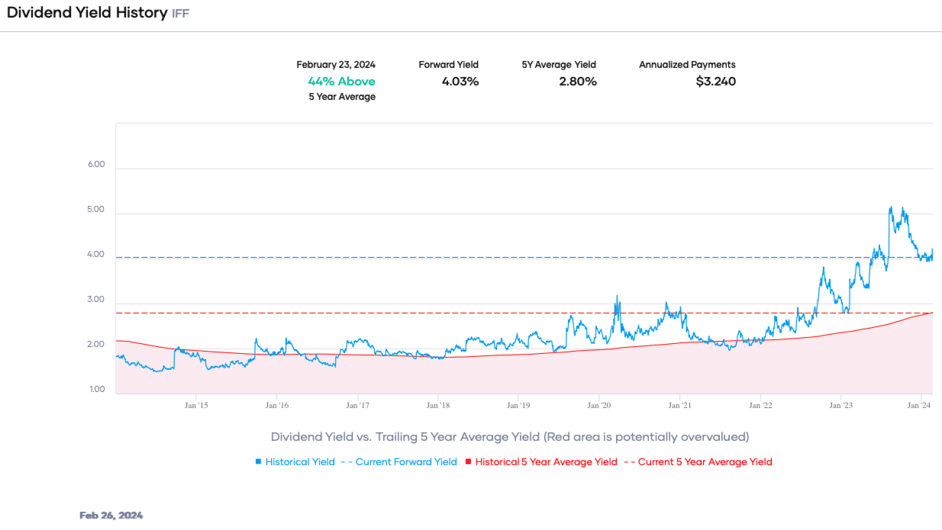Click the Annualized Payments label
The height and width of the screenshot is (530, 942).
click(687, 65)
